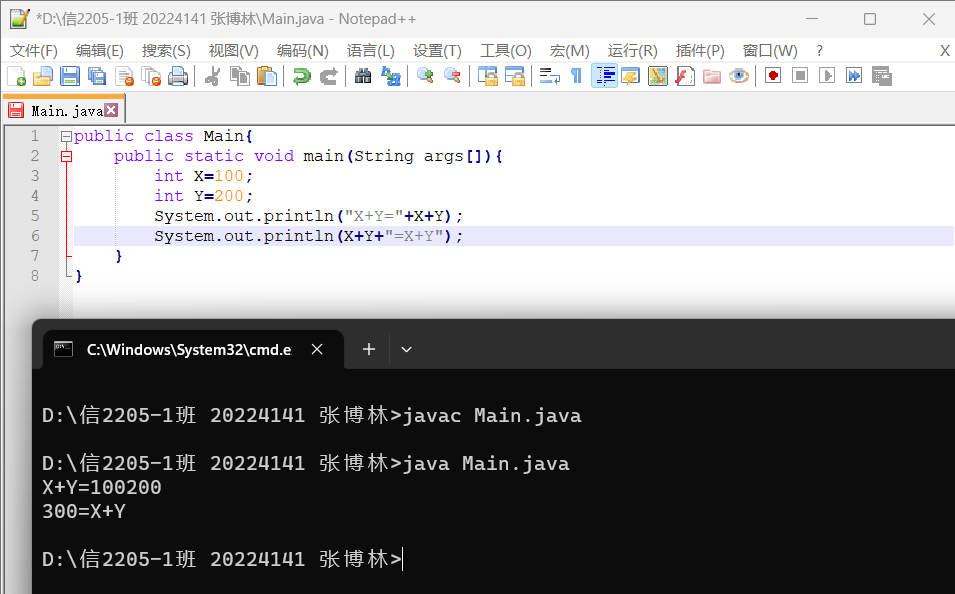Click the Save All toolbar icon

coord(97,76)
